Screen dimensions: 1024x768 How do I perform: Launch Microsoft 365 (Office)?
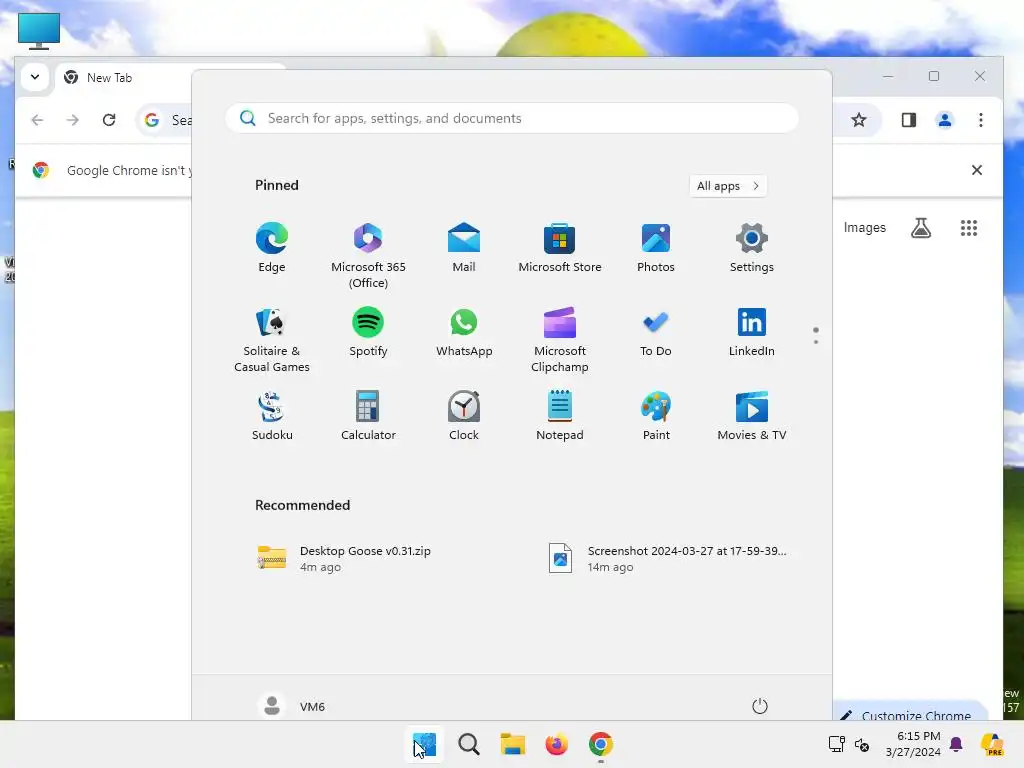(x=368, y=255)
